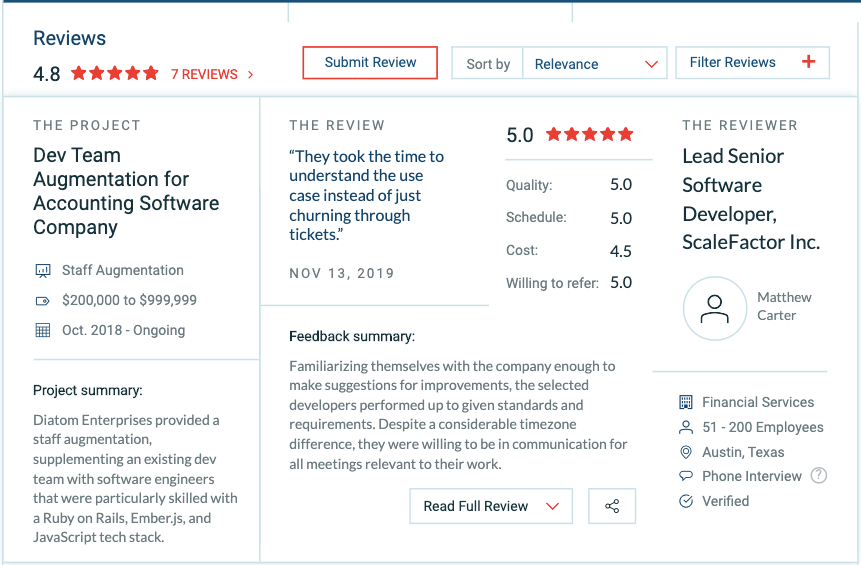The height and width of the screenshot is (565, 861).
Task: Click the employees person icon
Action: coord(686,427)
